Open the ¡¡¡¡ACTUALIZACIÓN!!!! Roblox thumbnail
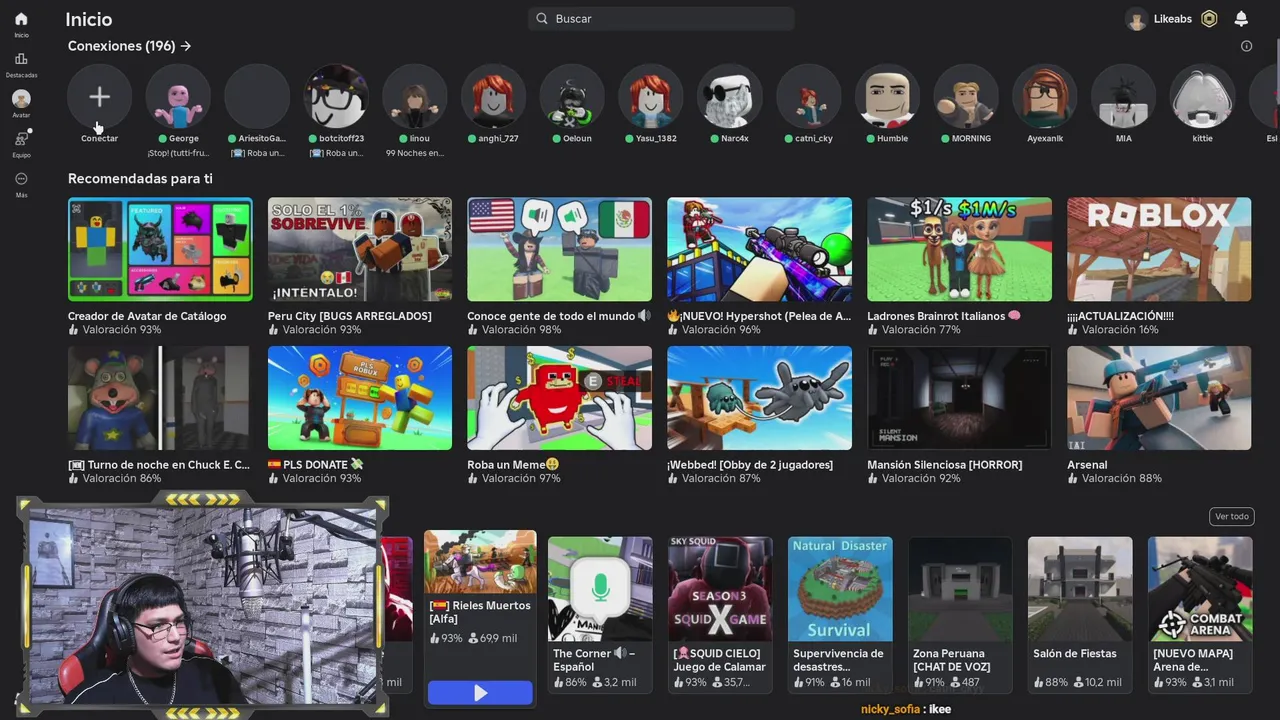 pyautogui.click(x=1159, y=249)
